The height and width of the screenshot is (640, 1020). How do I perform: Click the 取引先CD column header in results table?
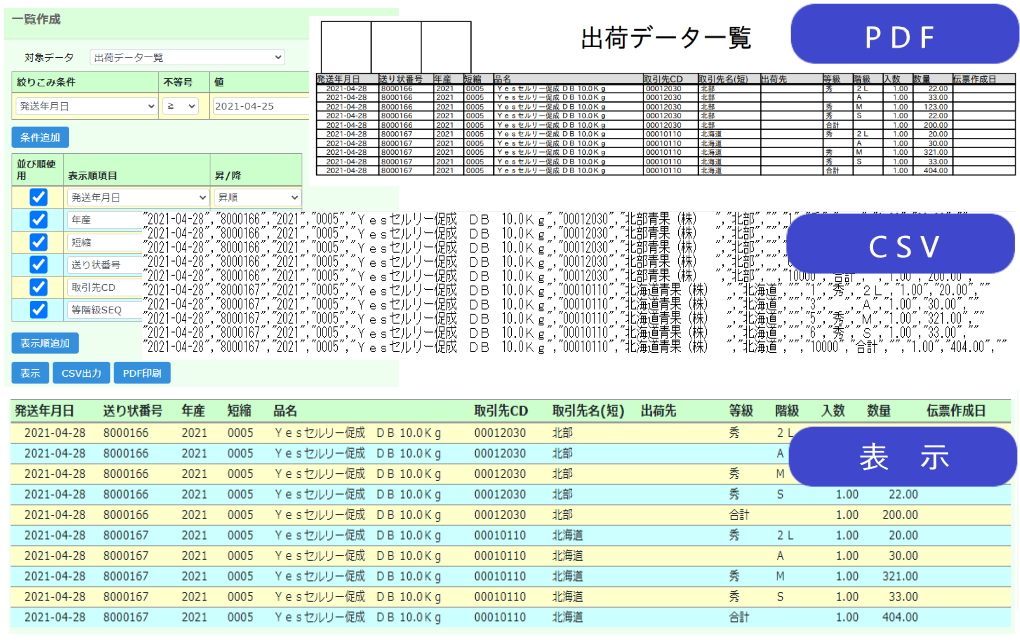pos(500,411)
